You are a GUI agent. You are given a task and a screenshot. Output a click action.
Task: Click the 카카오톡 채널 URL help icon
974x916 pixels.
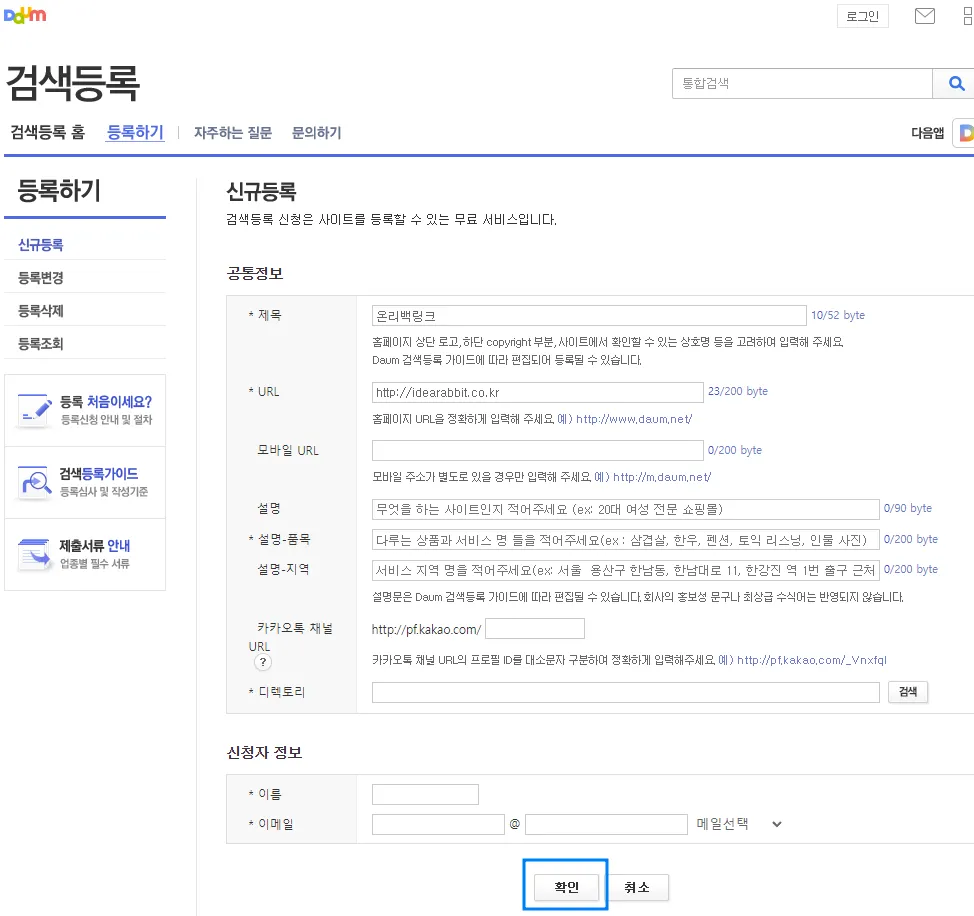[263, 662]
